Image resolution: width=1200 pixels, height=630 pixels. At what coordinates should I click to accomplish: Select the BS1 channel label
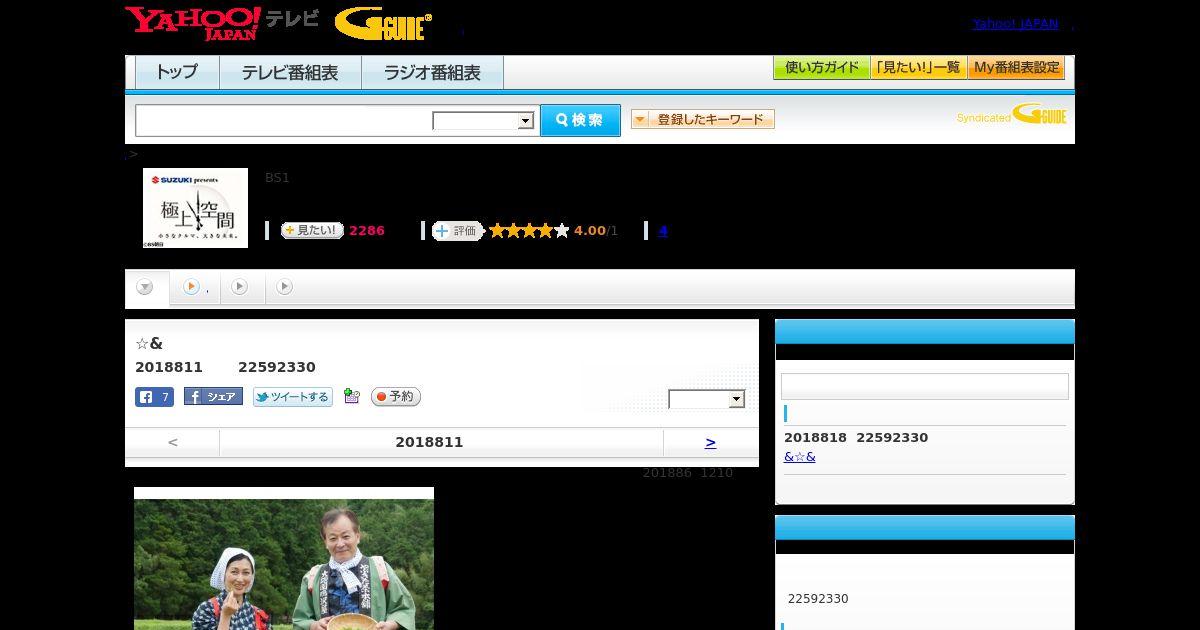click(277, 178)
